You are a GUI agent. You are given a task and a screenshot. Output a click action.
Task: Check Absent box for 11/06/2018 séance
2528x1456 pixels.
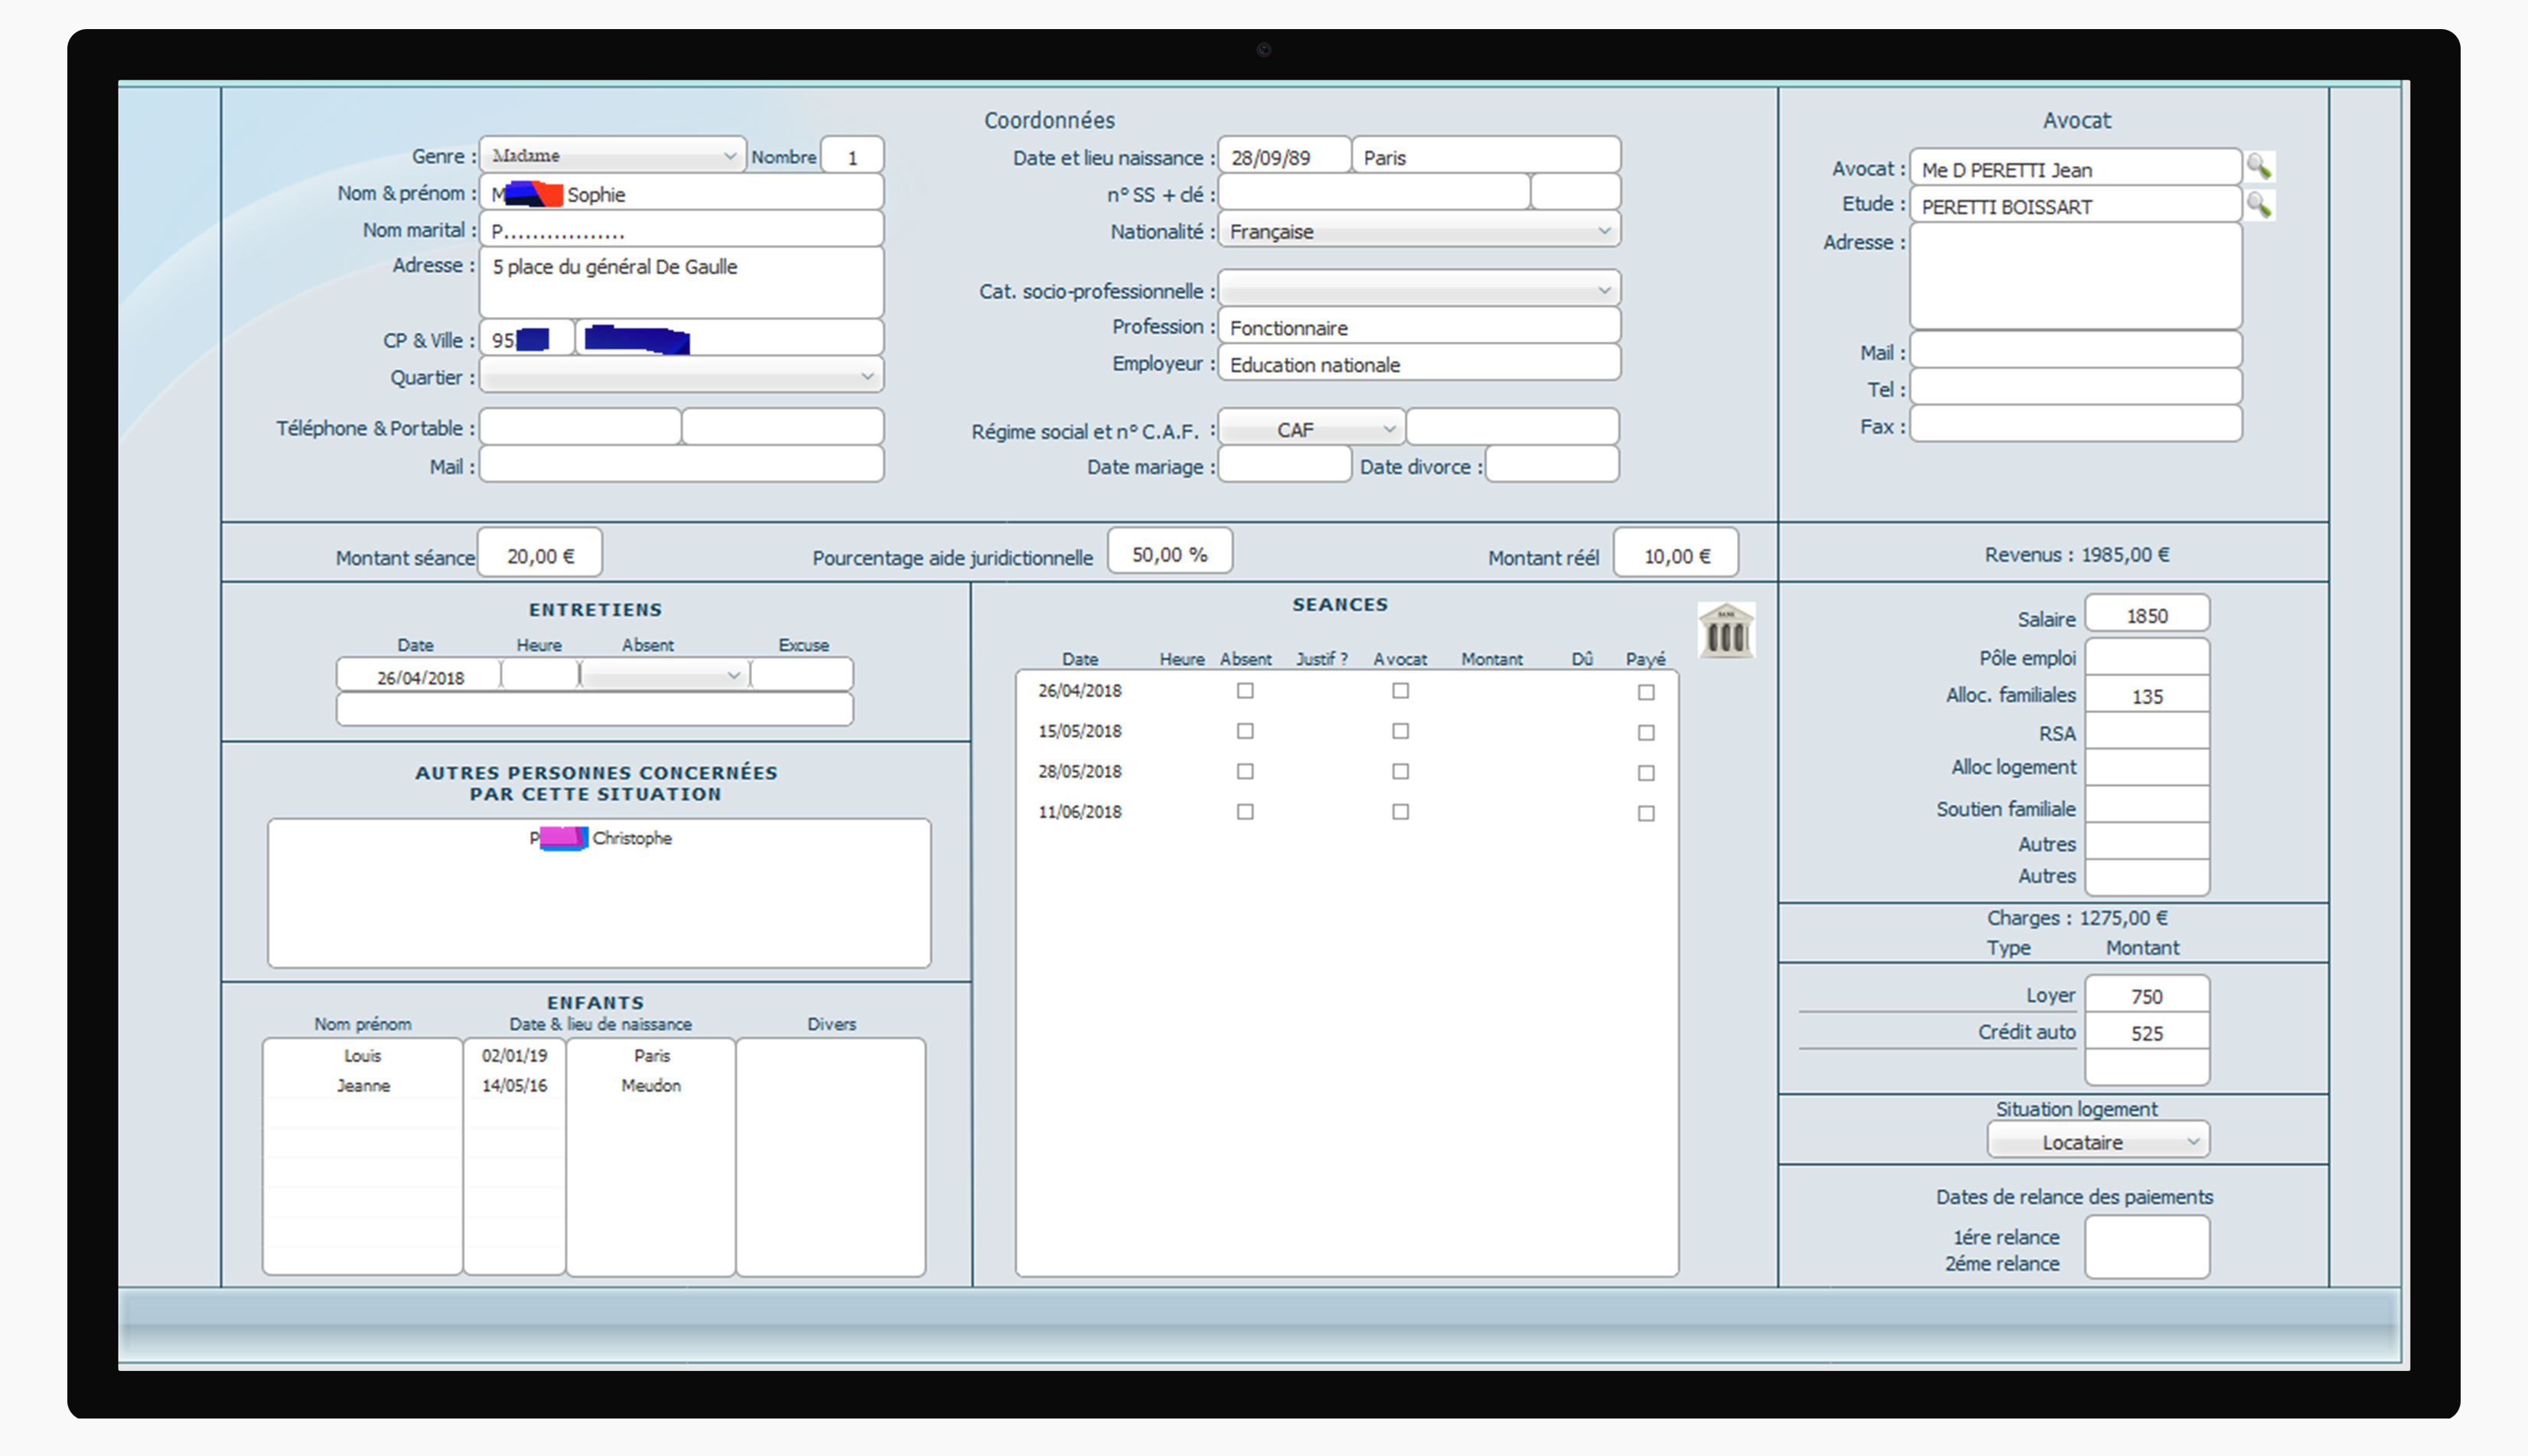click(1245, 812)
